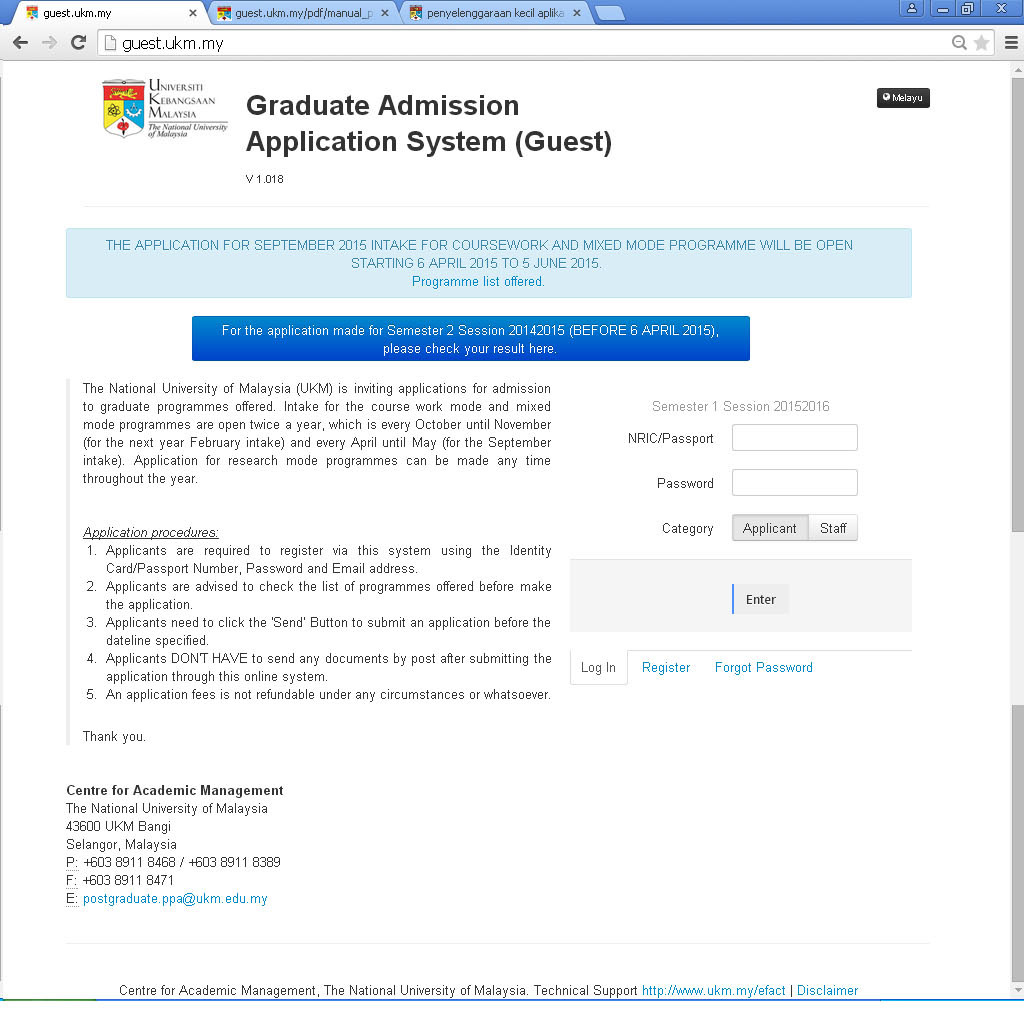Reload the page with refresh icon
The height and width of the screenshot is (1010, 1024).
point(78,43)
